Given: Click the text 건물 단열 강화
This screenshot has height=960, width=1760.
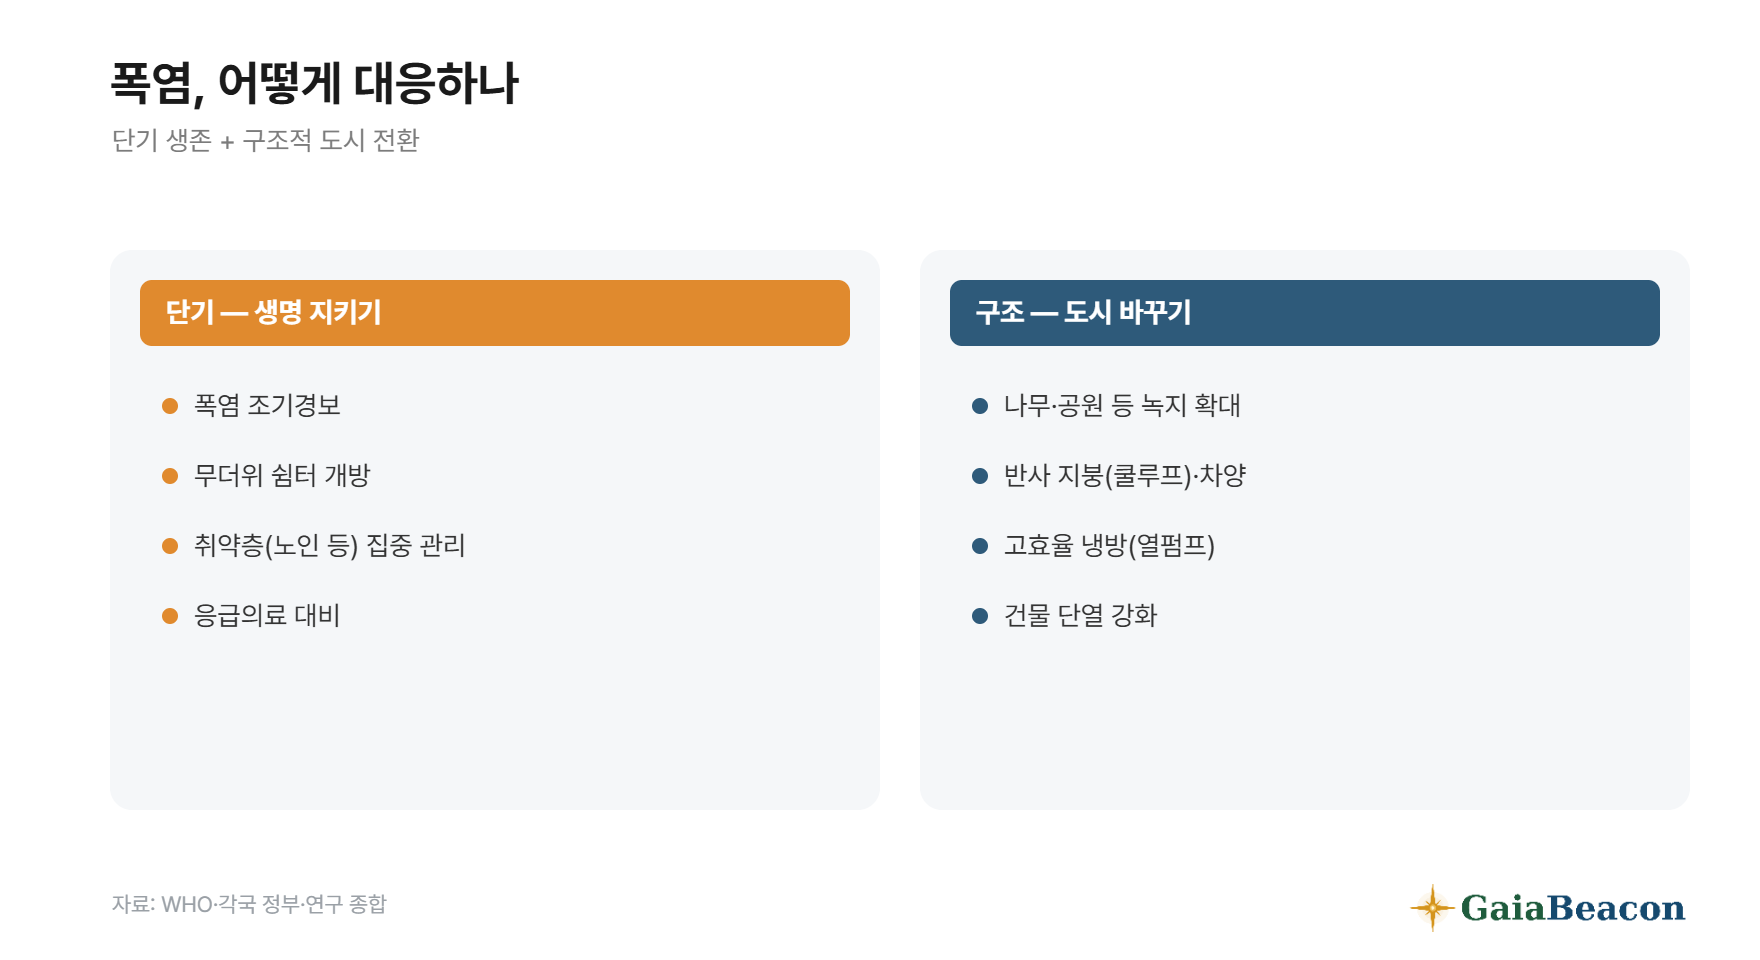Looking at the screenshot, I should pos(1080,615).
